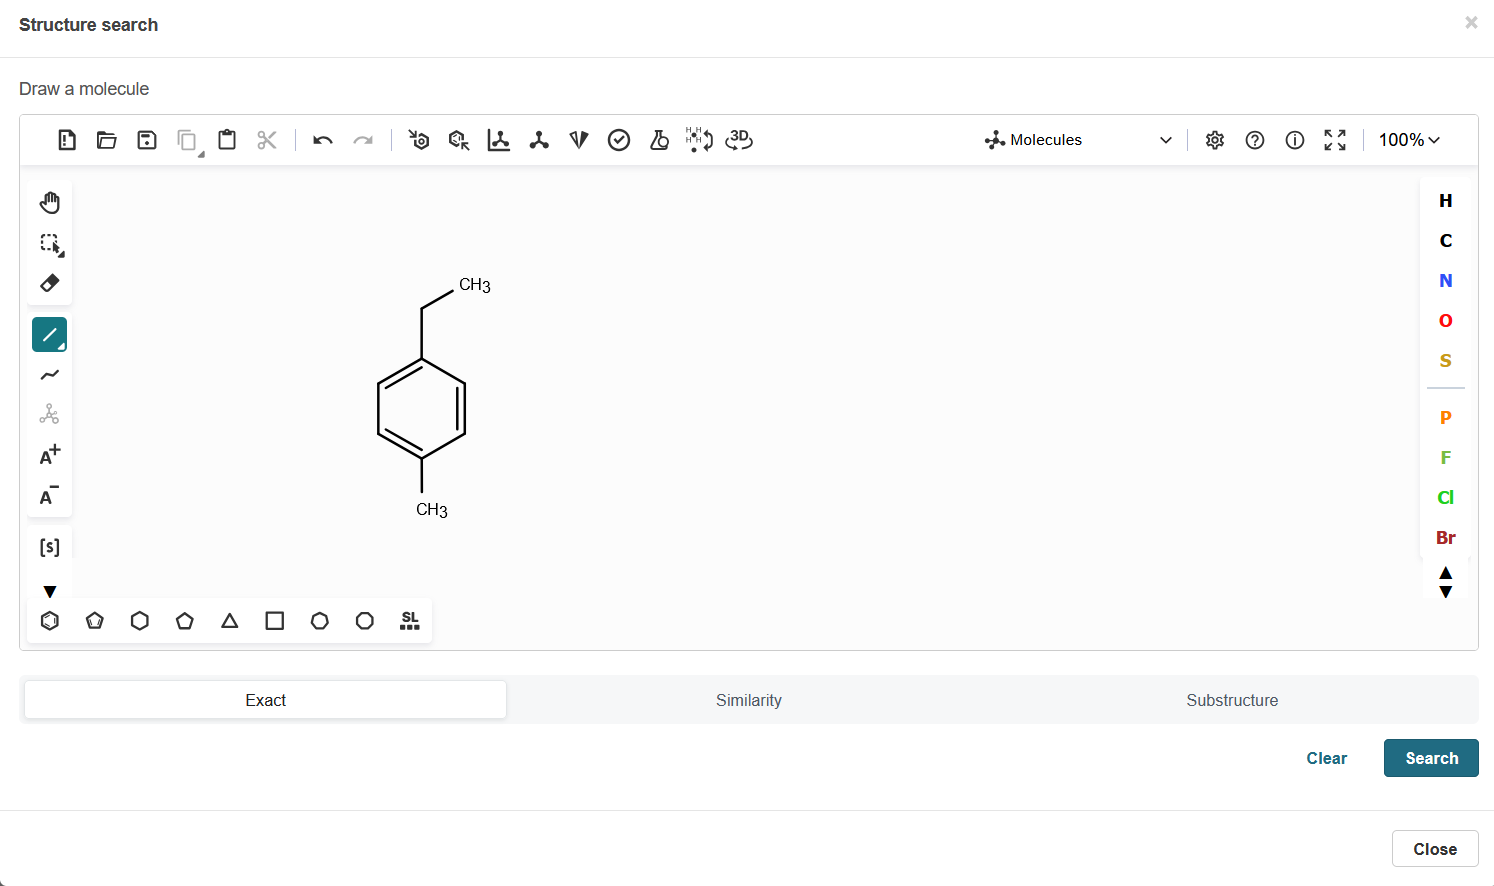Click the upper CH3 ethyl label on canvas

(475, 285)
